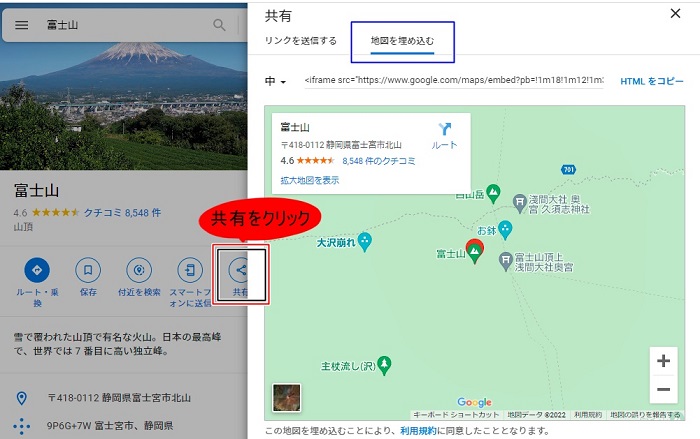Image resolution: width=700 pixels, height=439 pixels.
Task: Click キーボード ショートカット on the map footer
Action: (x=456, y=415)
